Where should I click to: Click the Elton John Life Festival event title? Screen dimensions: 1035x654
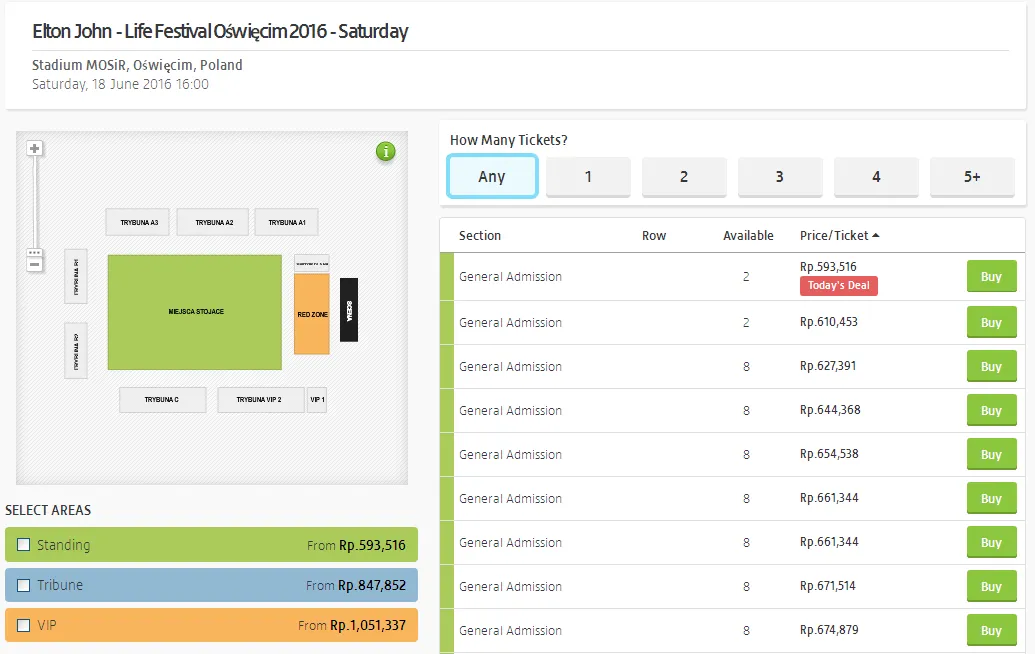pos(220,31)
